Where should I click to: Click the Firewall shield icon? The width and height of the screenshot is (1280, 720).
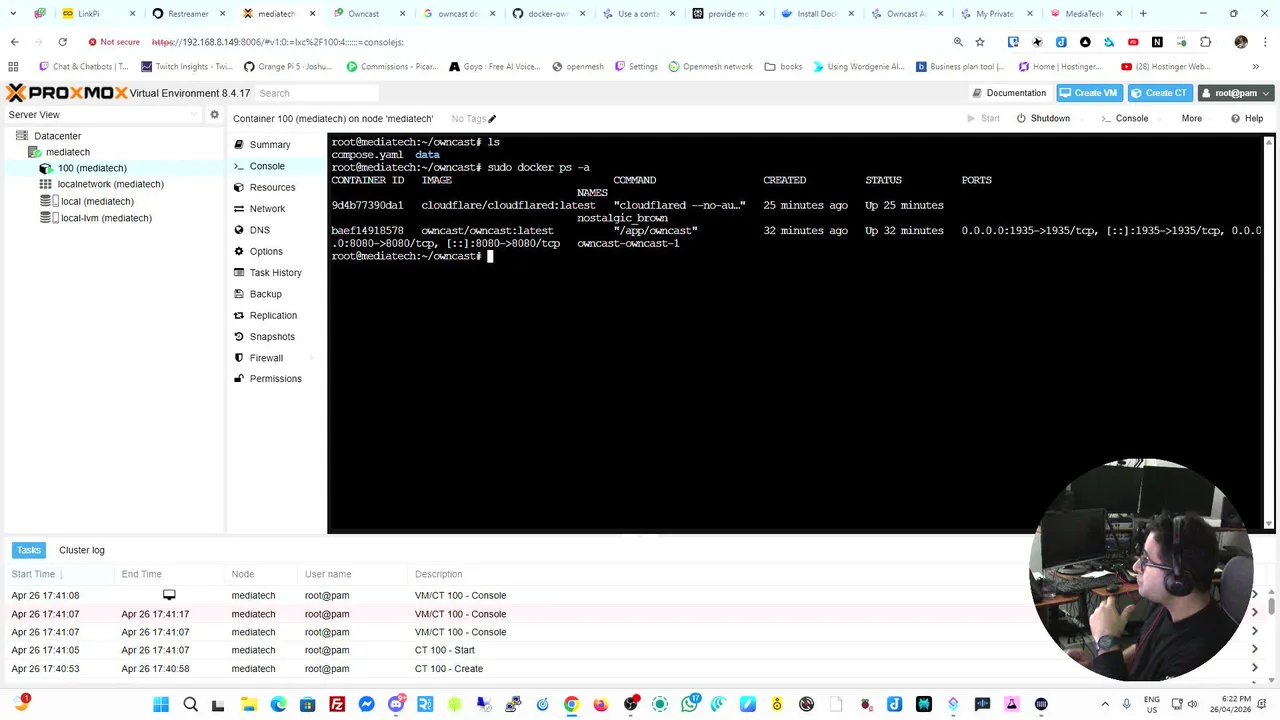click(239, 358)
